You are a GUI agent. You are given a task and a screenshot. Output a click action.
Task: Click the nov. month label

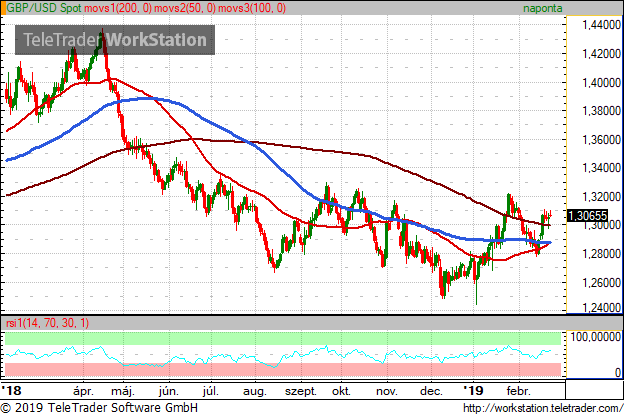387,392
